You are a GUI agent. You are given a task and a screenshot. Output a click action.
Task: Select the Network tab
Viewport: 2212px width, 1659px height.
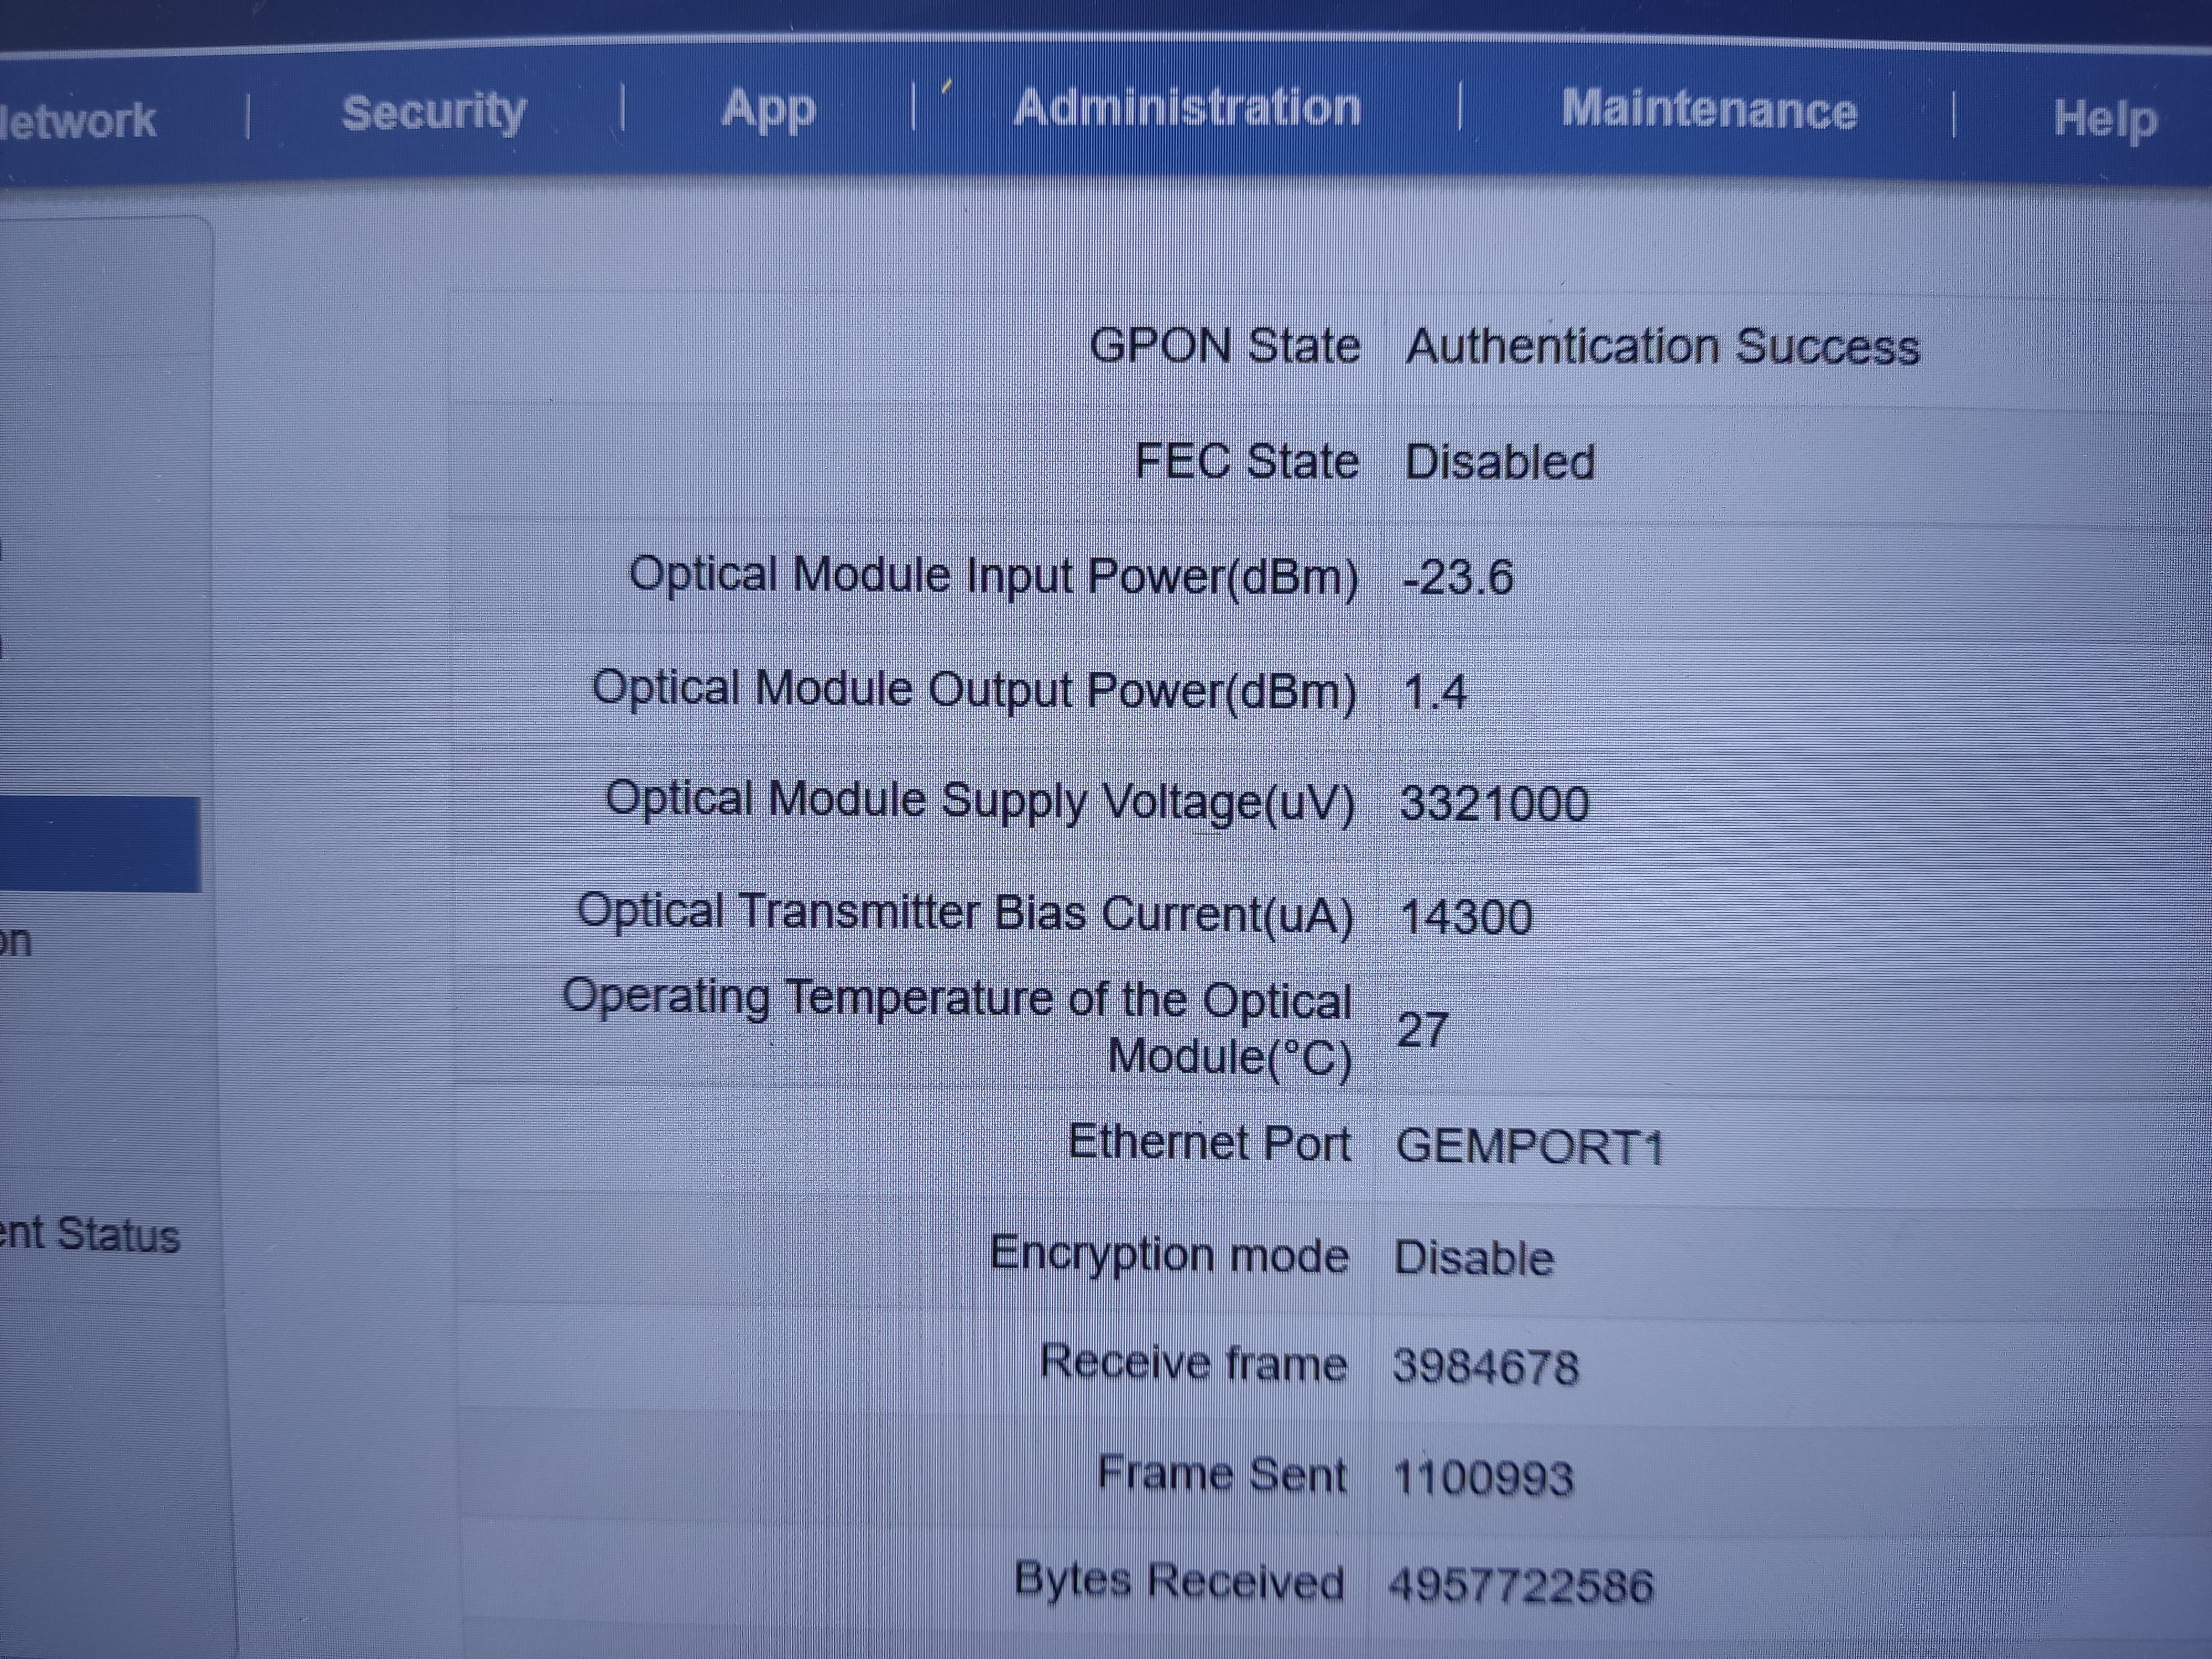[78, 120]
